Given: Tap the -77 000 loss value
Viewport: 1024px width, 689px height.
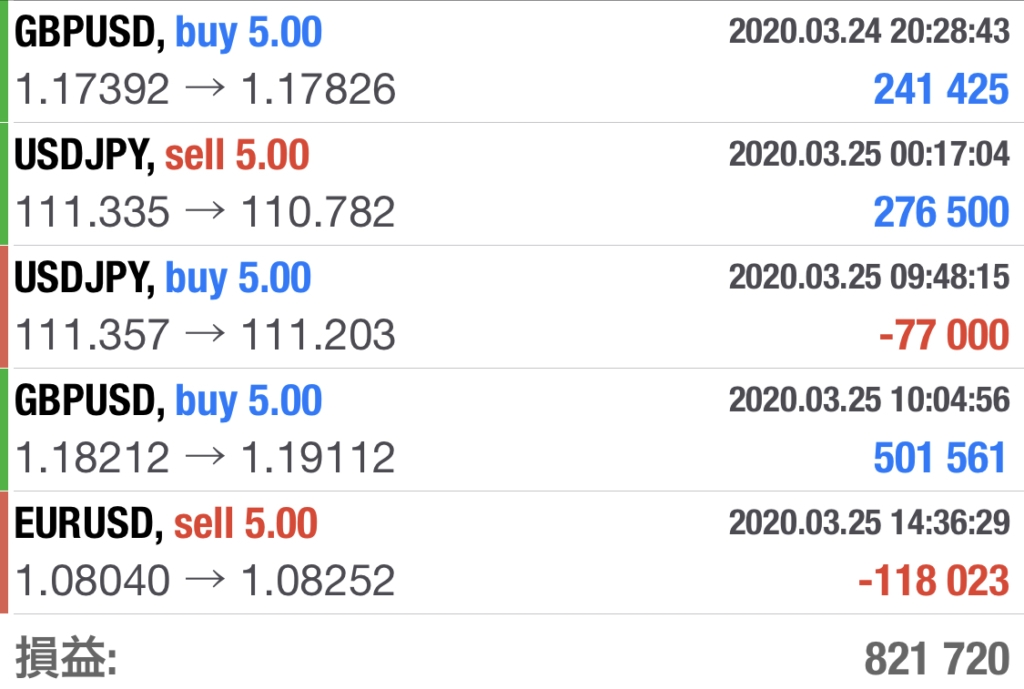Looking at the screenshot, I should pos(944,335).
